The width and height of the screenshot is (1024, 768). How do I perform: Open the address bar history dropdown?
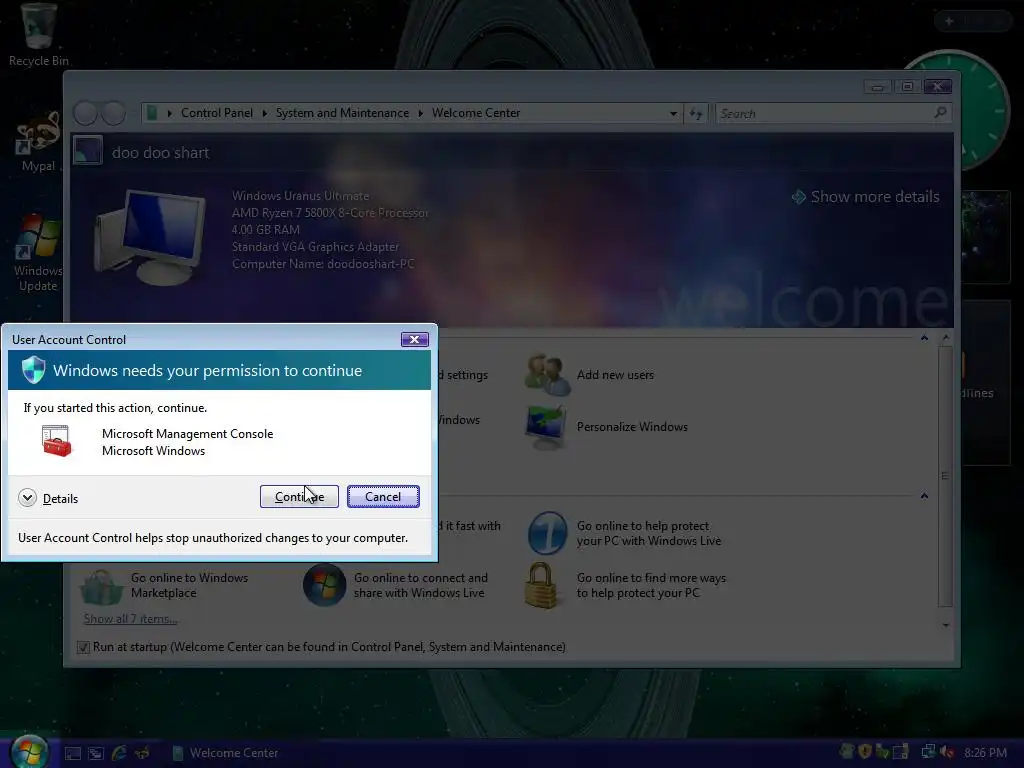coord(673,114)
